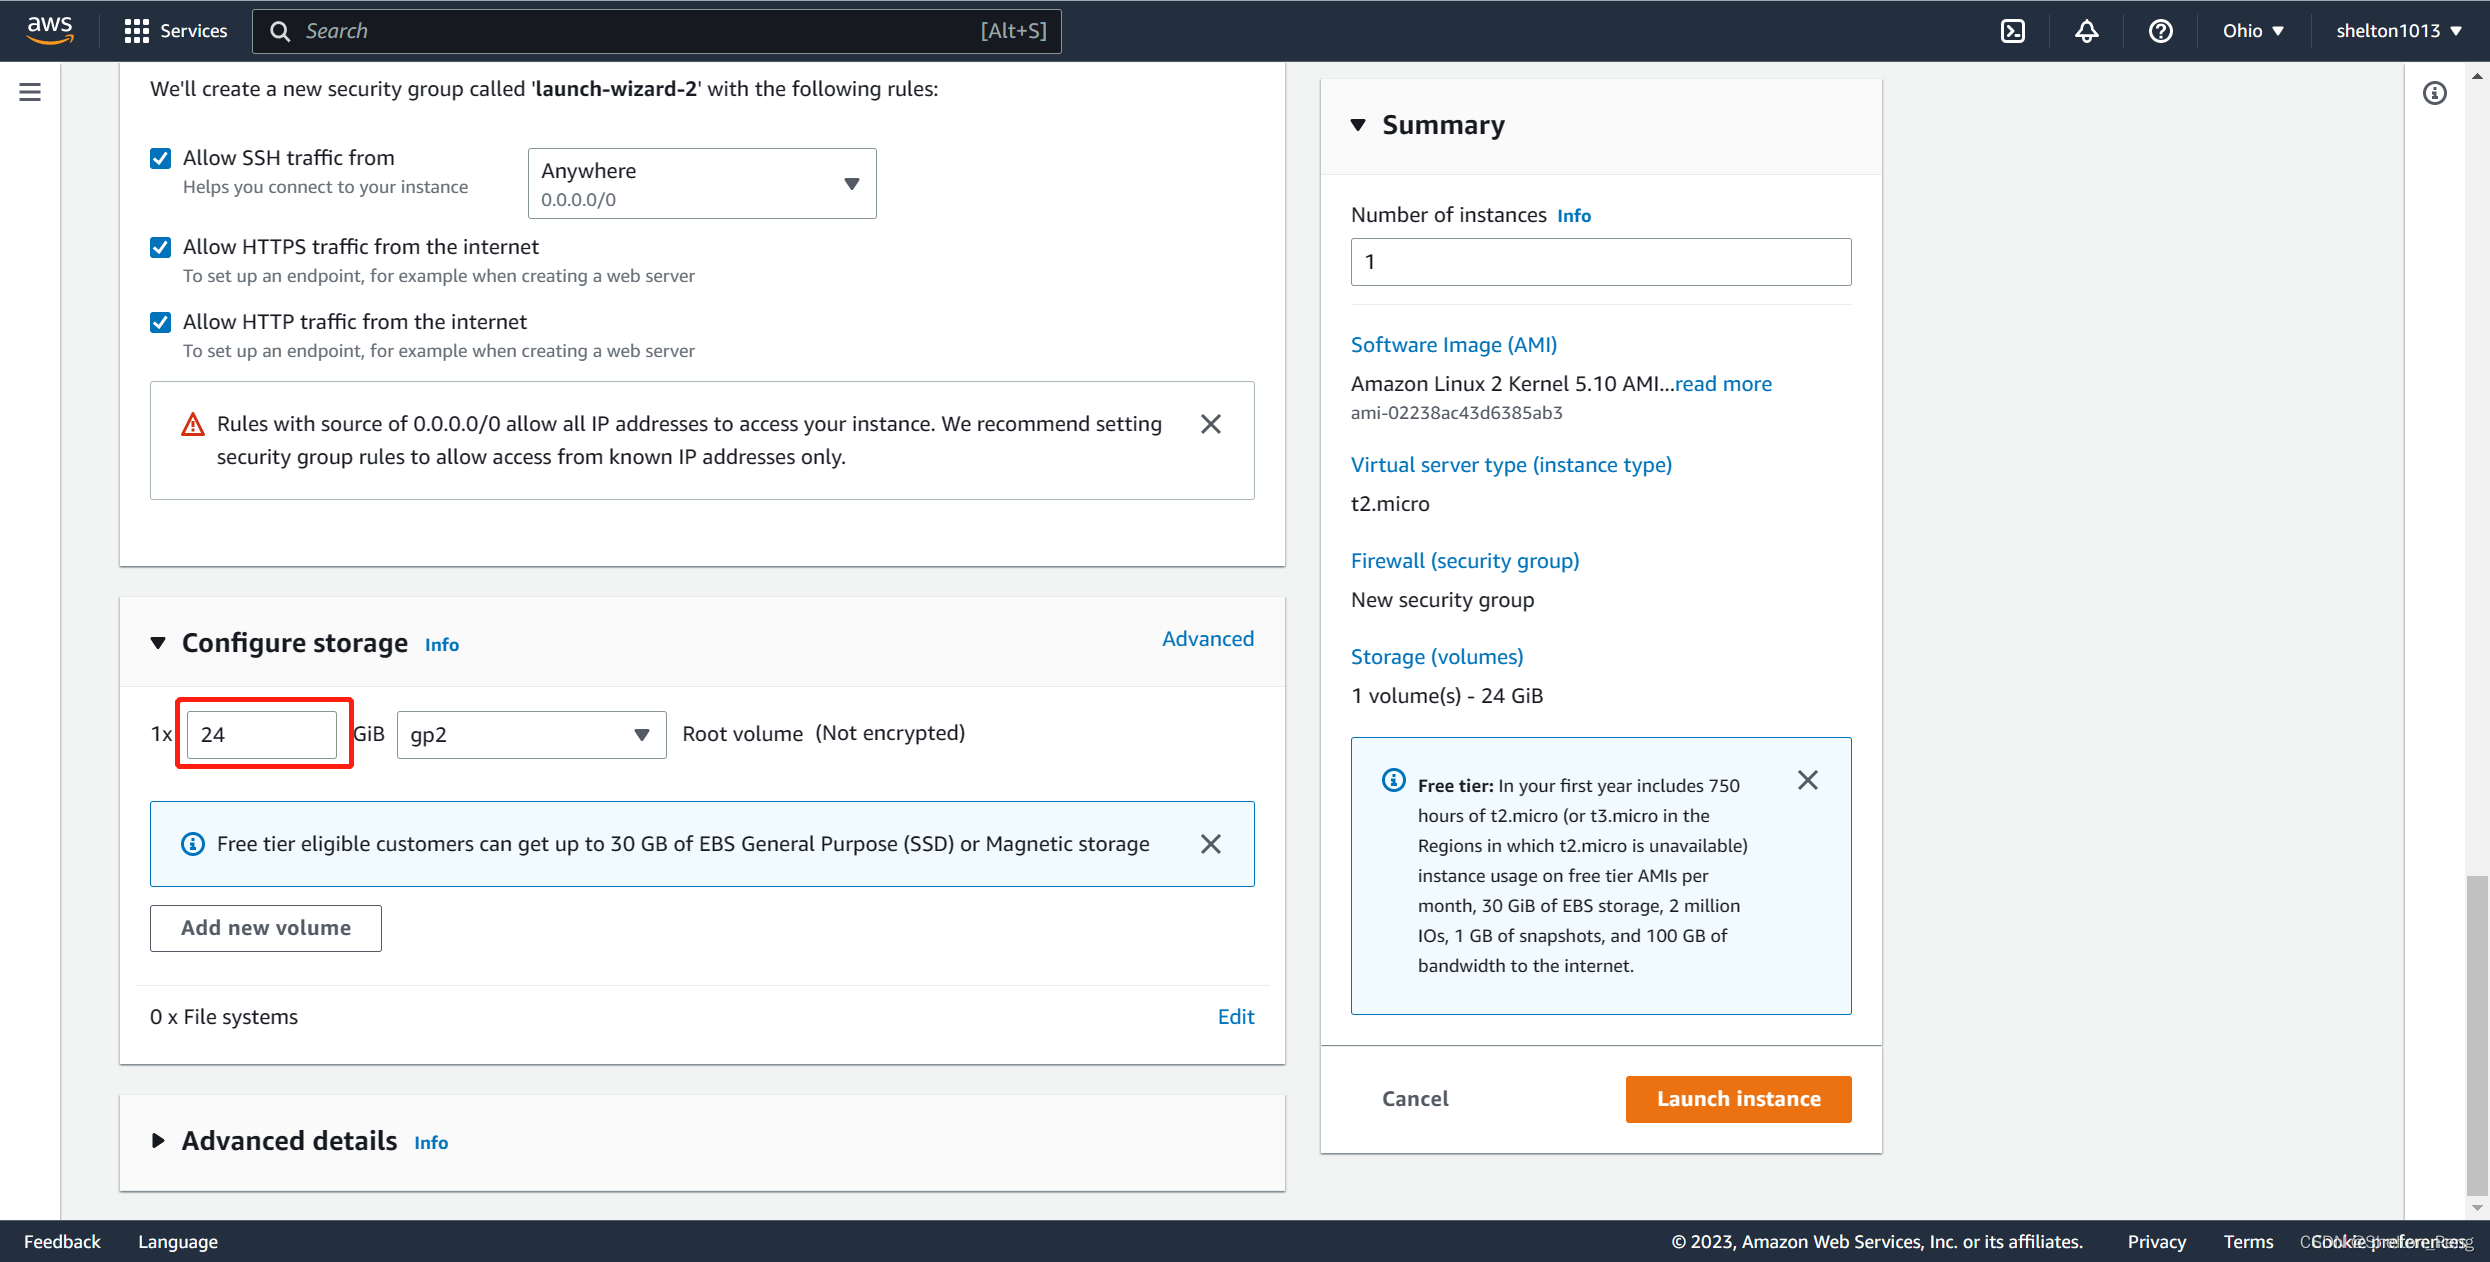The height and width of the screenshot is (1262, 2490).
Task: Click the Services menu label
Action: pyautogui.click(x=194, y=31)
